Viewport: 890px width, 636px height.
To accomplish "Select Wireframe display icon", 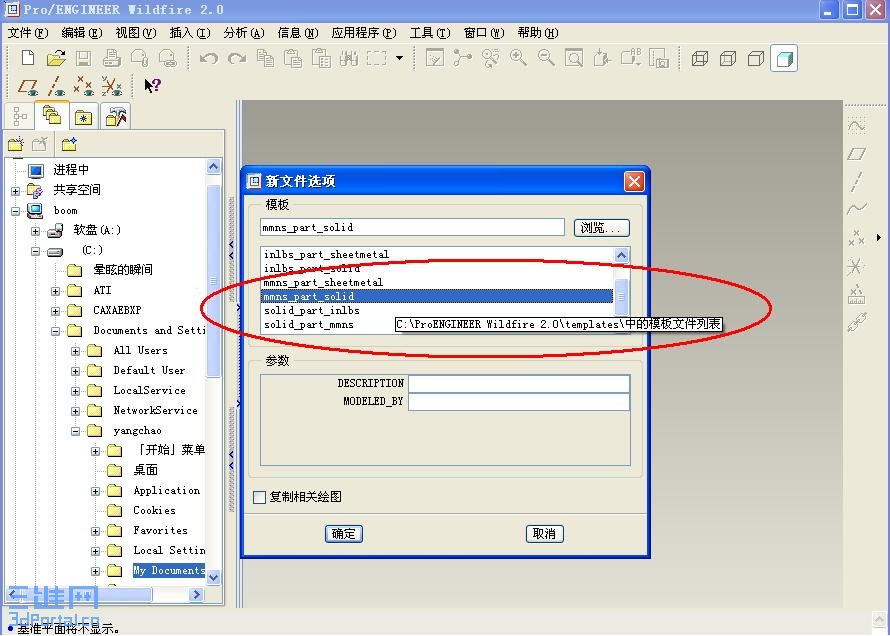I will 700,58.
